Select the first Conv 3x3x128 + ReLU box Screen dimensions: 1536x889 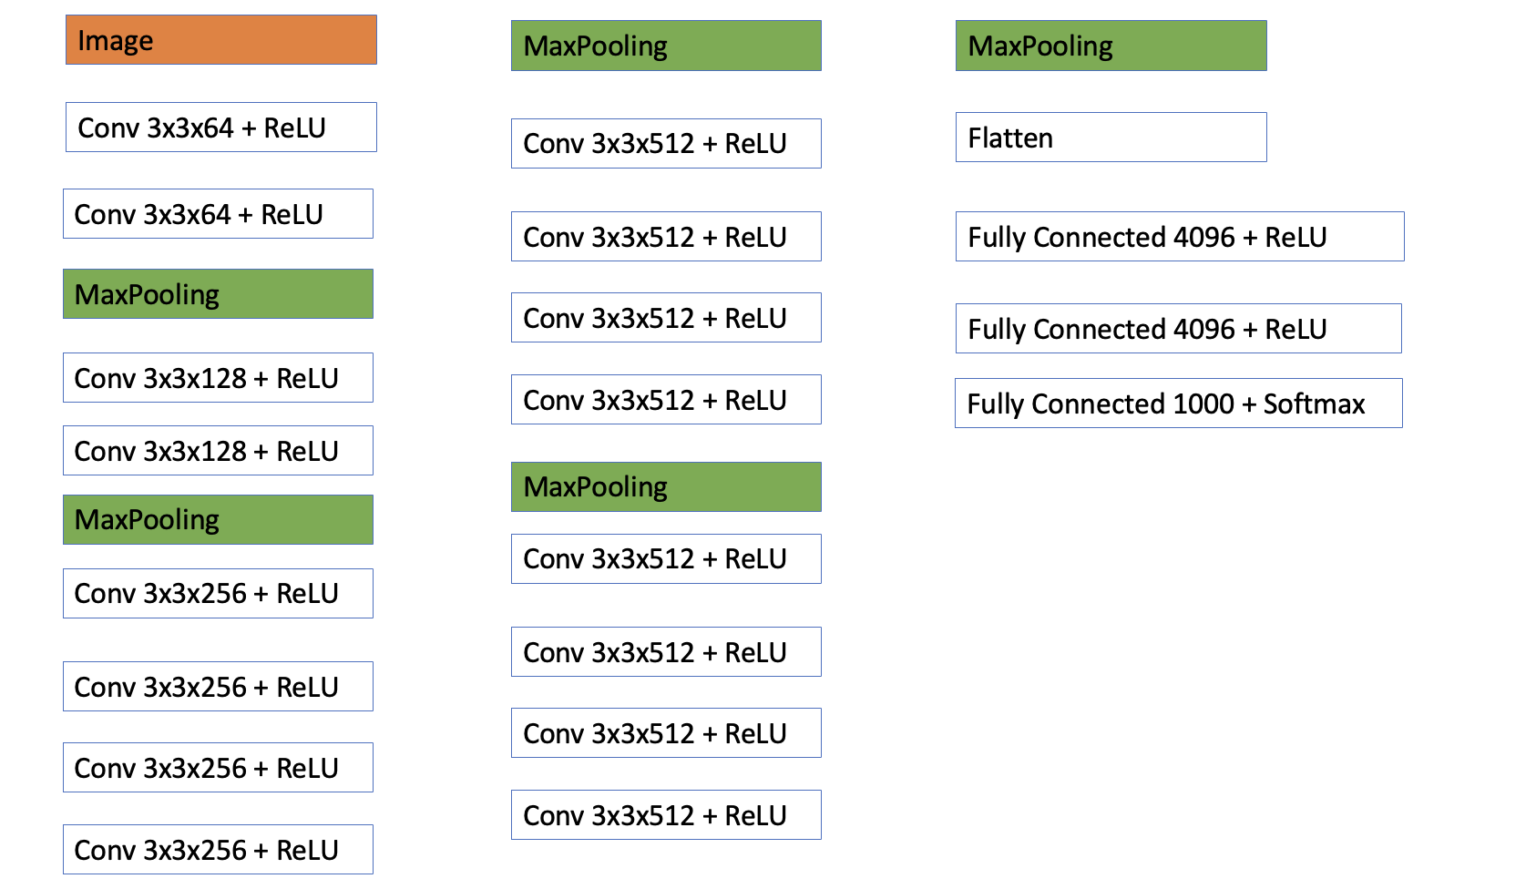(218, 378)
